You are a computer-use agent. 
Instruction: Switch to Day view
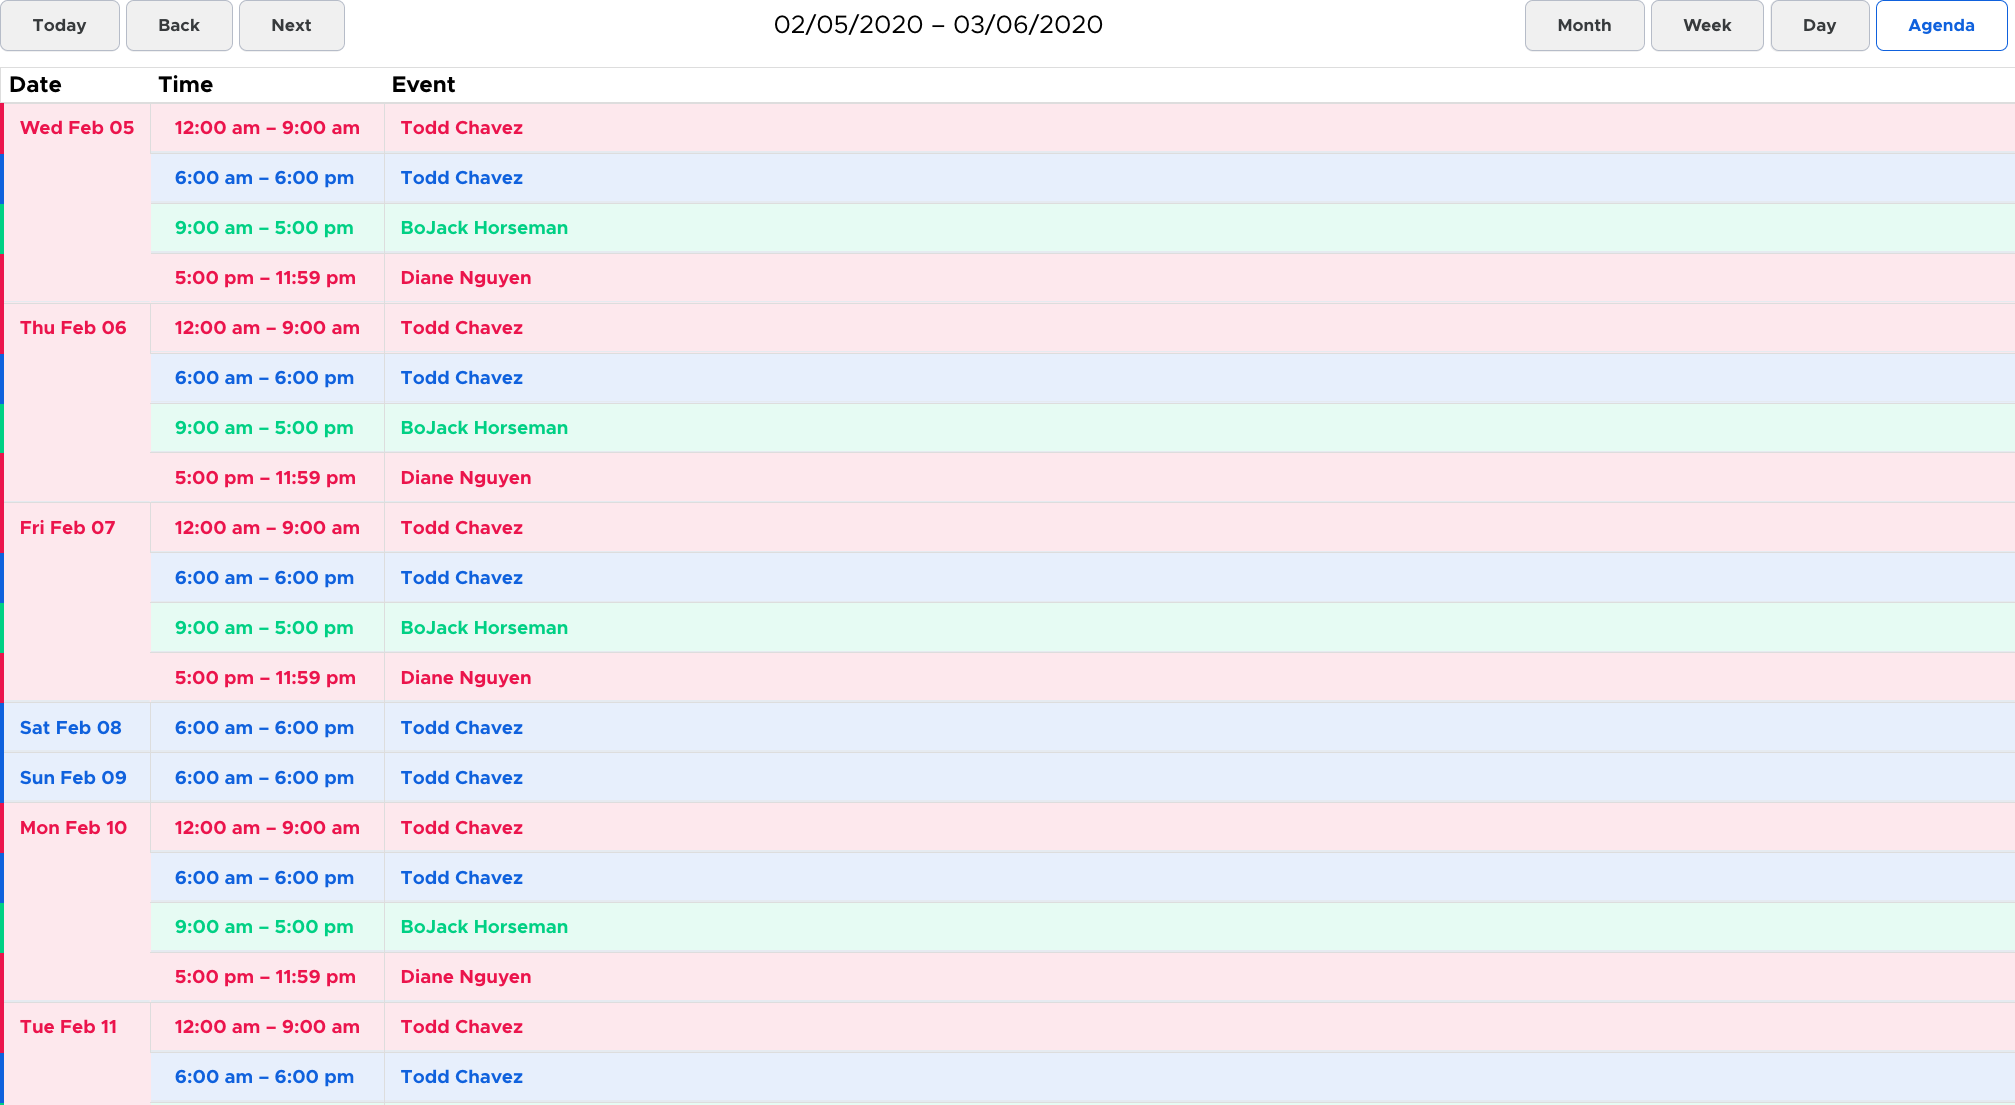point(1819,25)
